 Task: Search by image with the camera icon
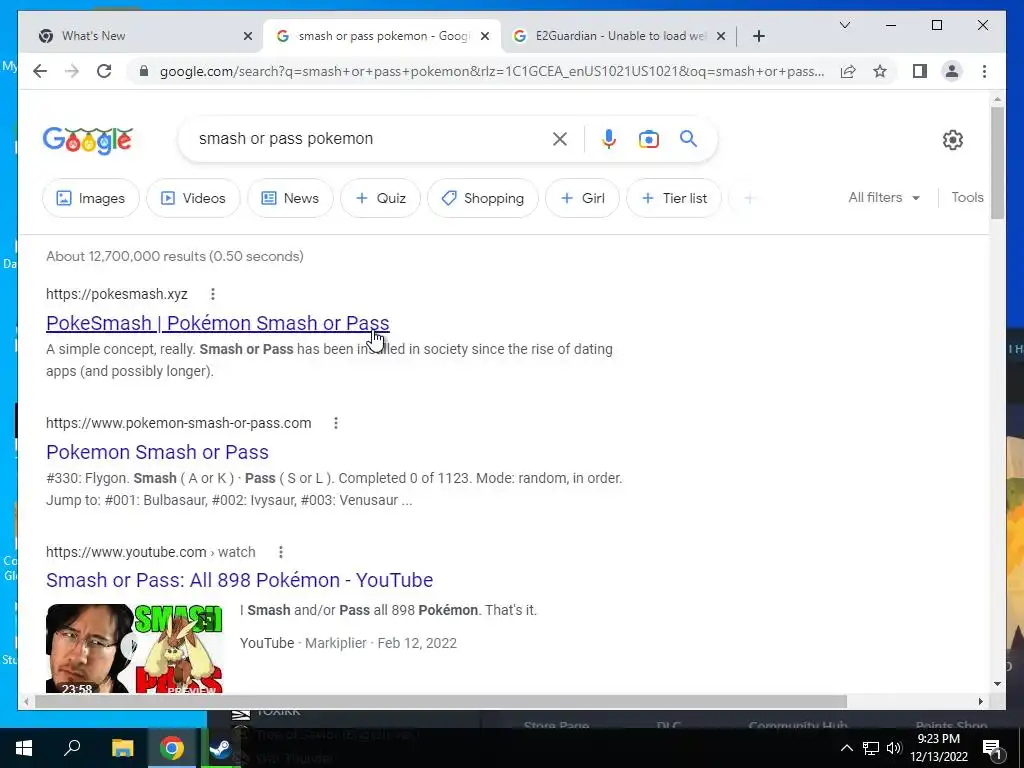[x=648, y=139]
